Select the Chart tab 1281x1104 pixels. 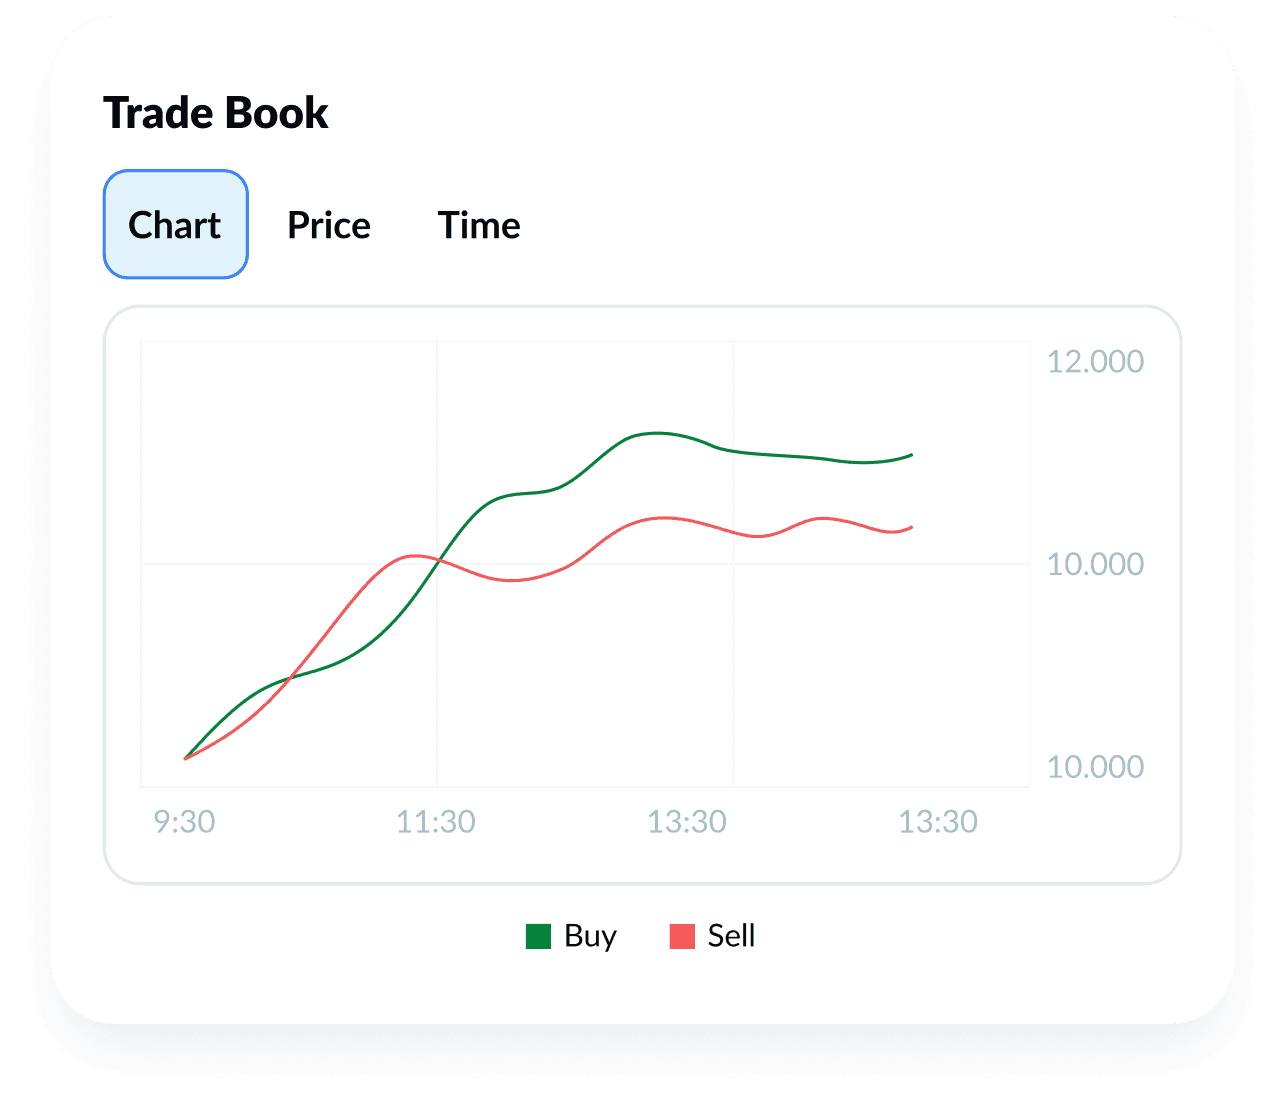tap(175, 224)
